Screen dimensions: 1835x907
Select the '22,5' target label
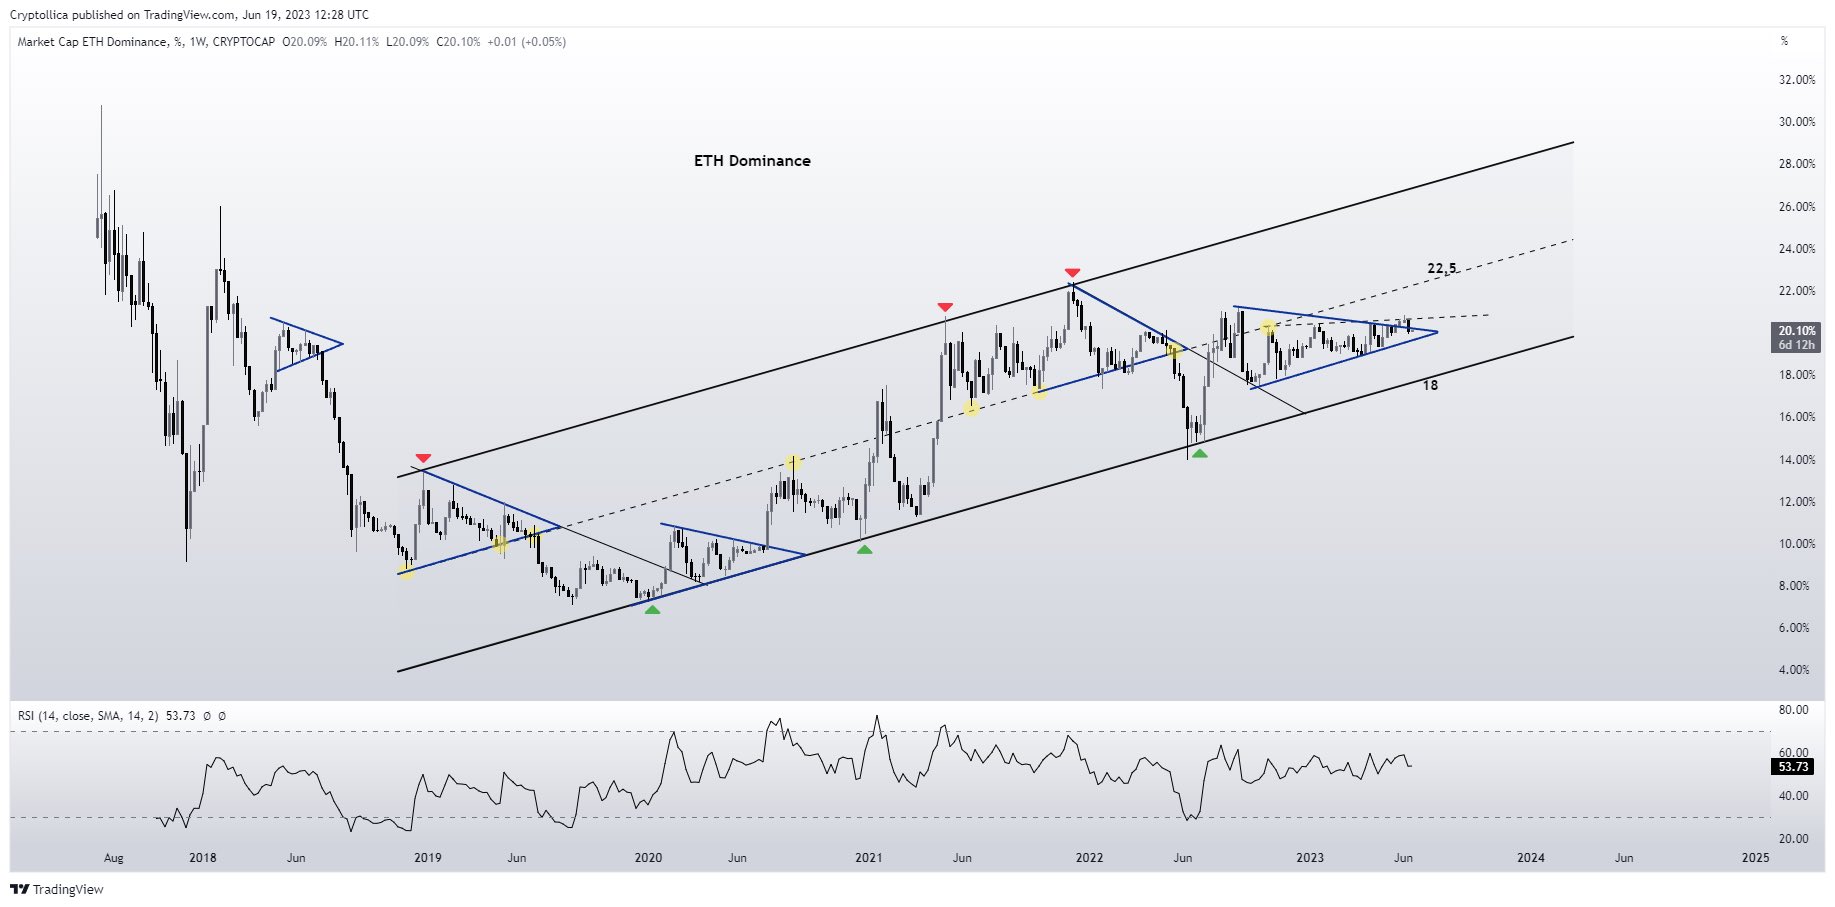click(x=1442, y=268)
